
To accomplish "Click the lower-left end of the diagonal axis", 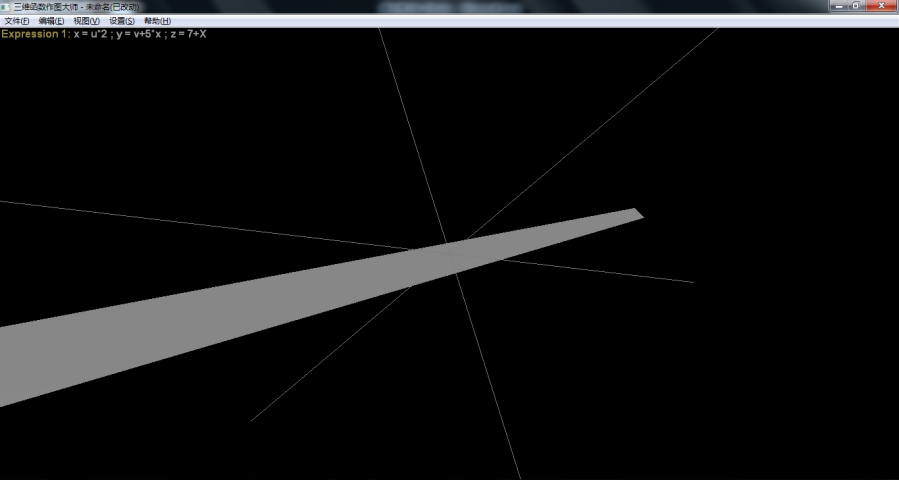I will click(x=252, y=419).
